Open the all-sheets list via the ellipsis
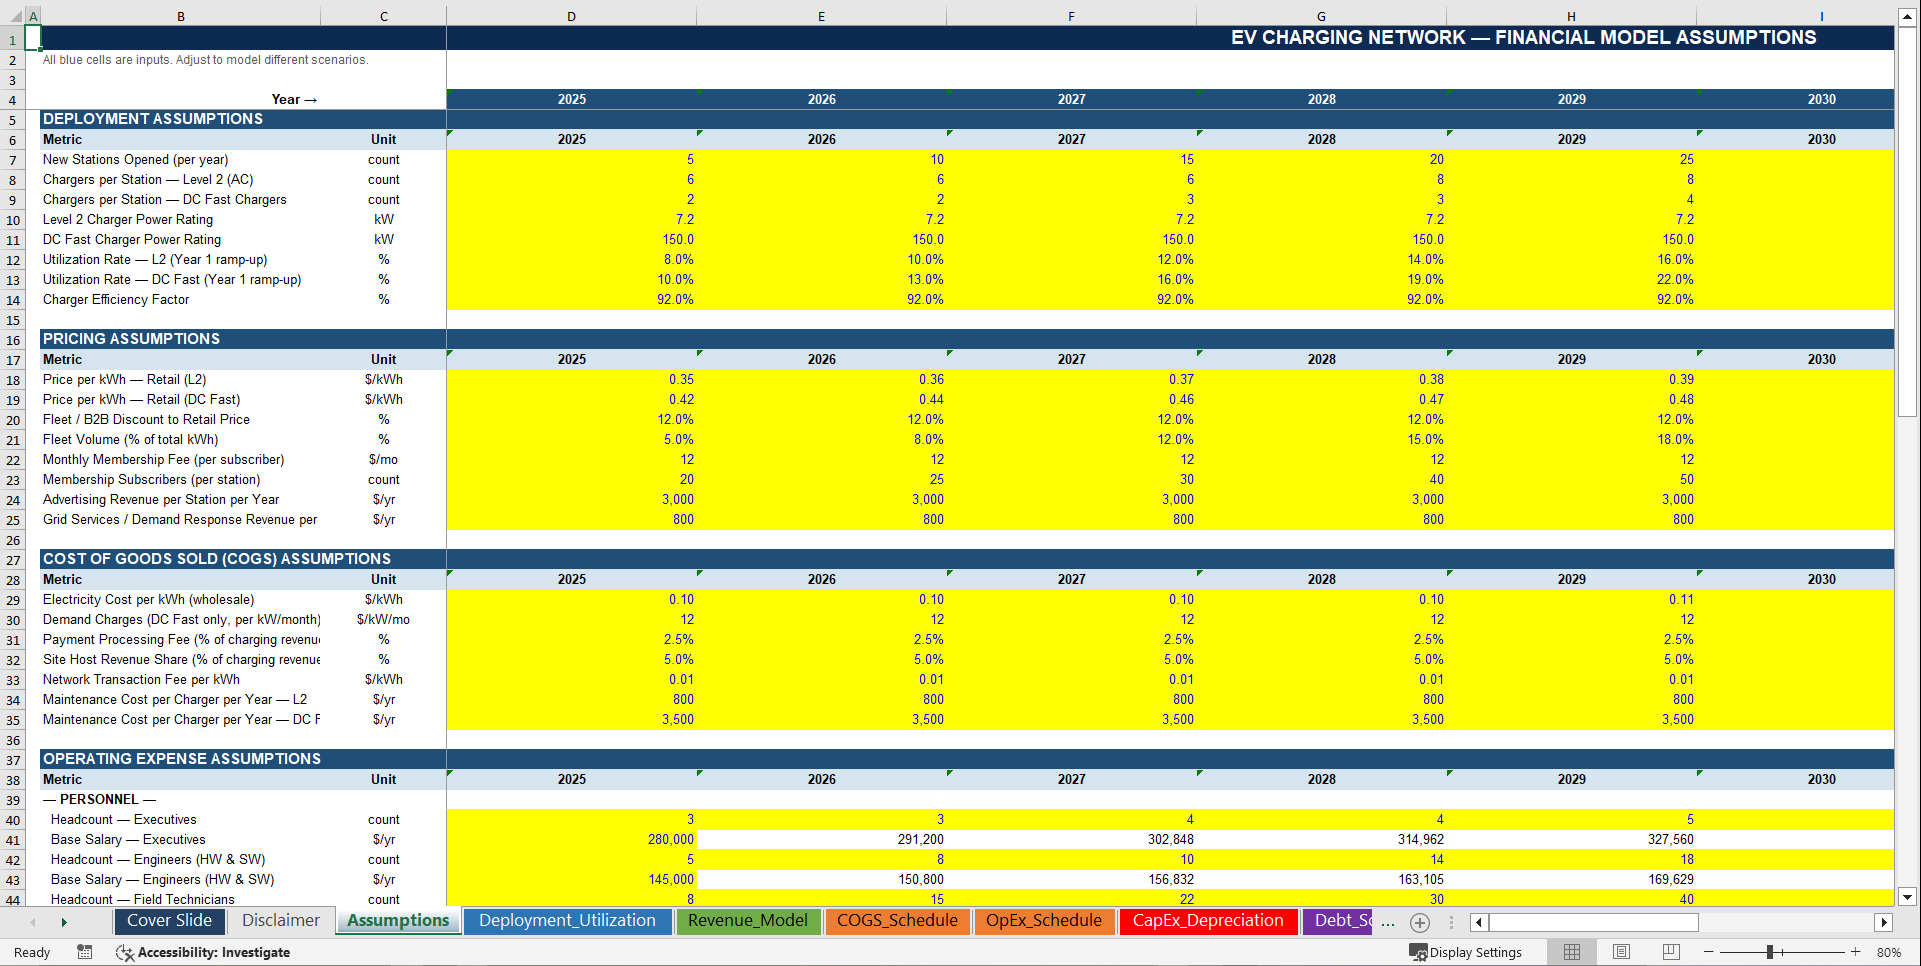1921x966 pixels. pos(1388,922)
